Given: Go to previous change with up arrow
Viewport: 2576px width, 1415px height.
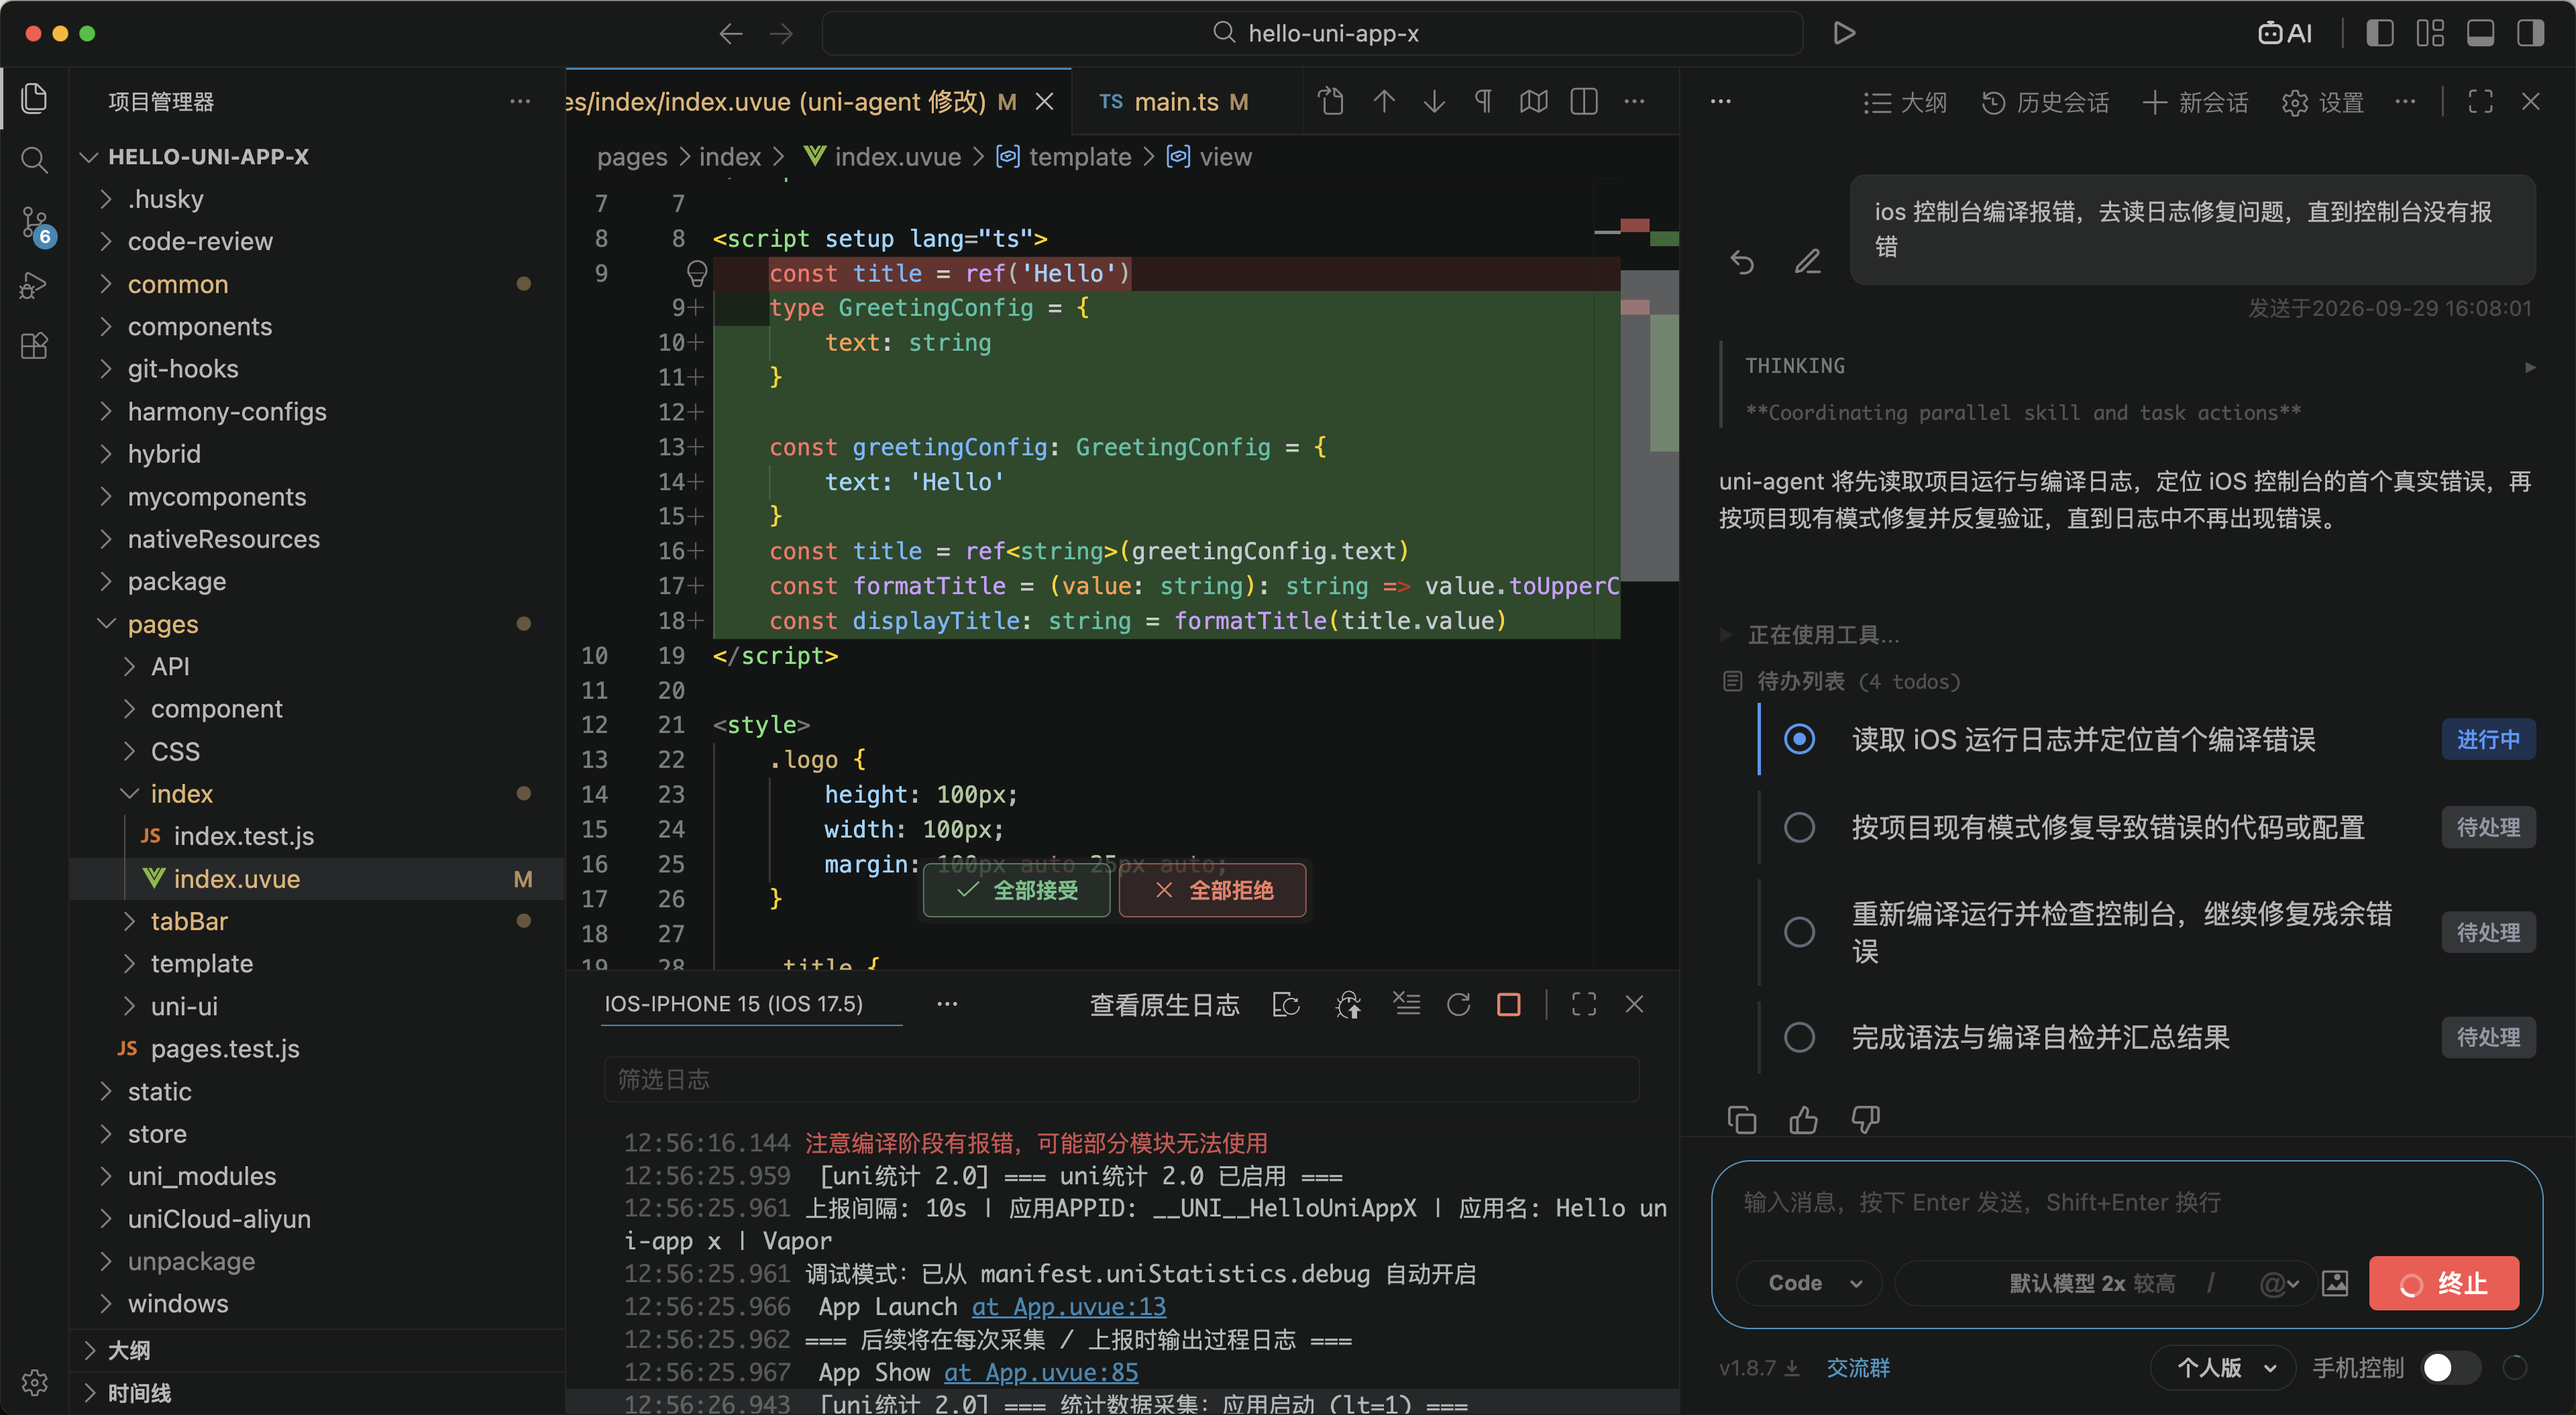Looking at the screenshot, I should click(x=1384, y=101).
